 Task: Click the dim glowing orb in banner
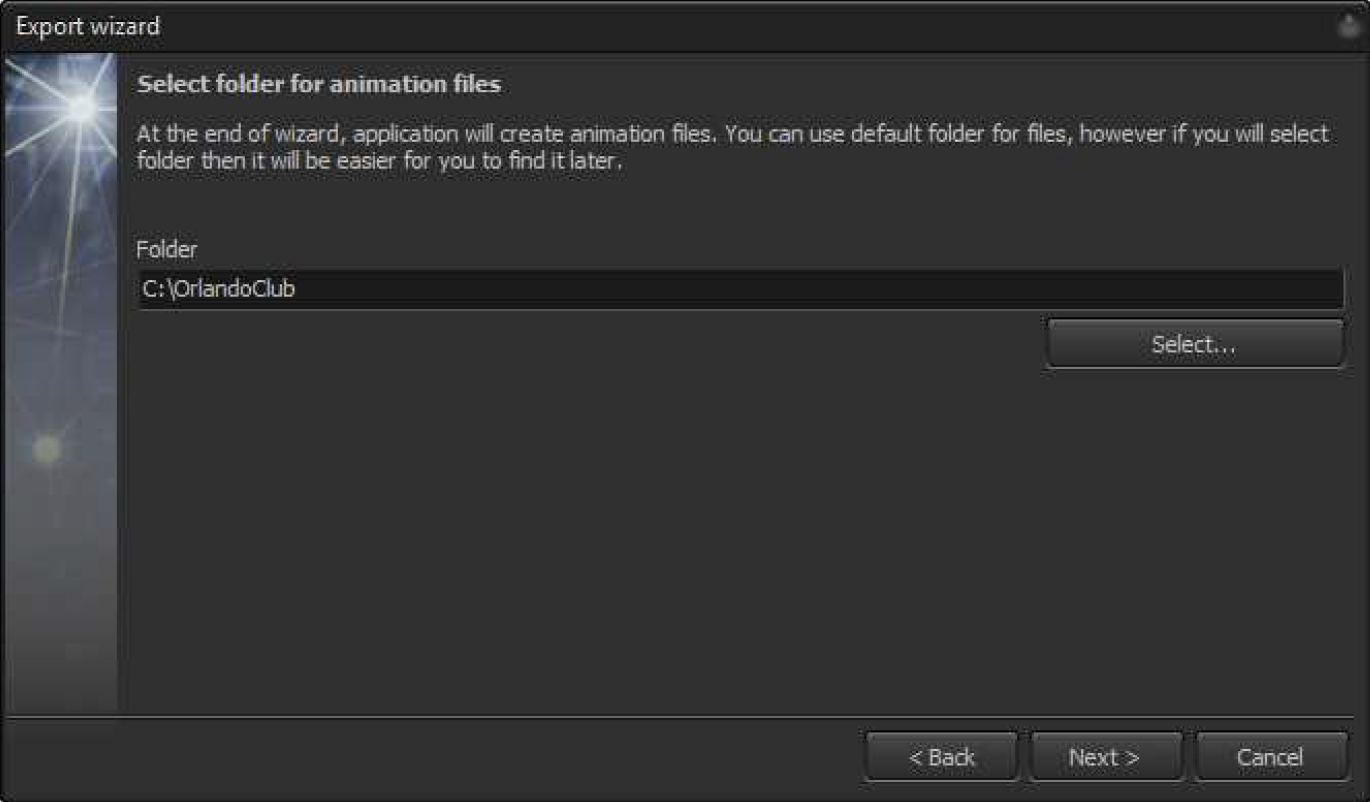click(46, 450)
